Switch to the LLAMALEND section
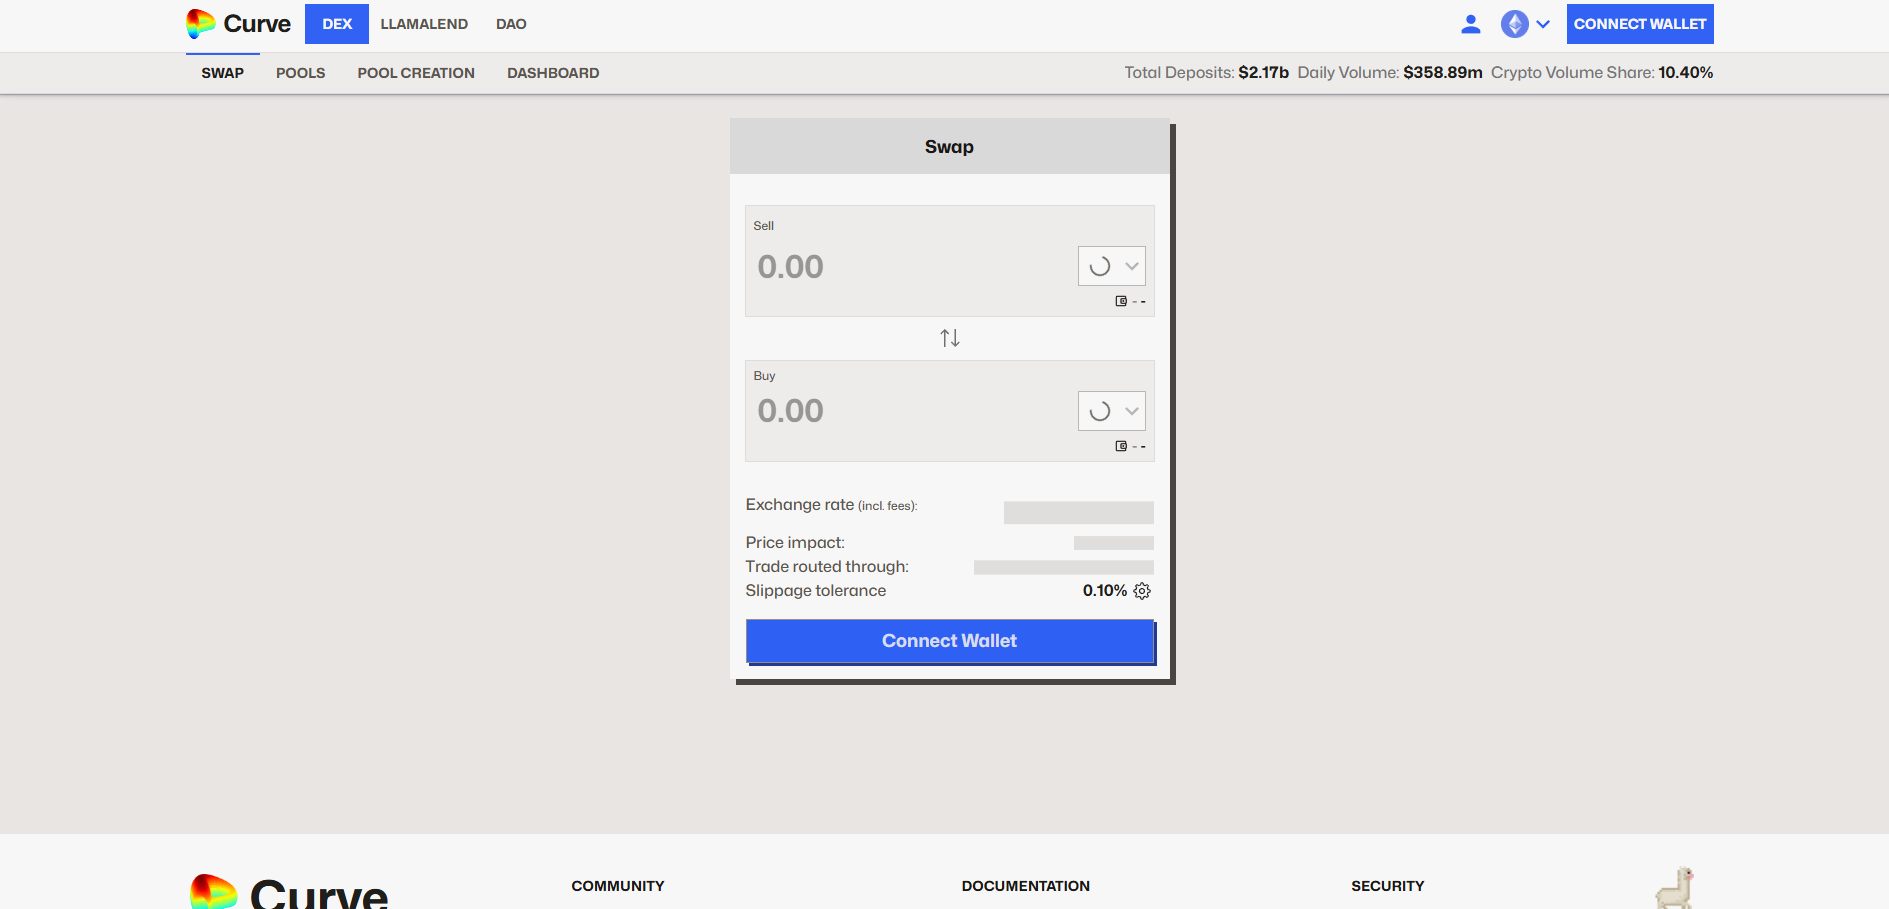1889x909 pixels. (x=424, y=24)
